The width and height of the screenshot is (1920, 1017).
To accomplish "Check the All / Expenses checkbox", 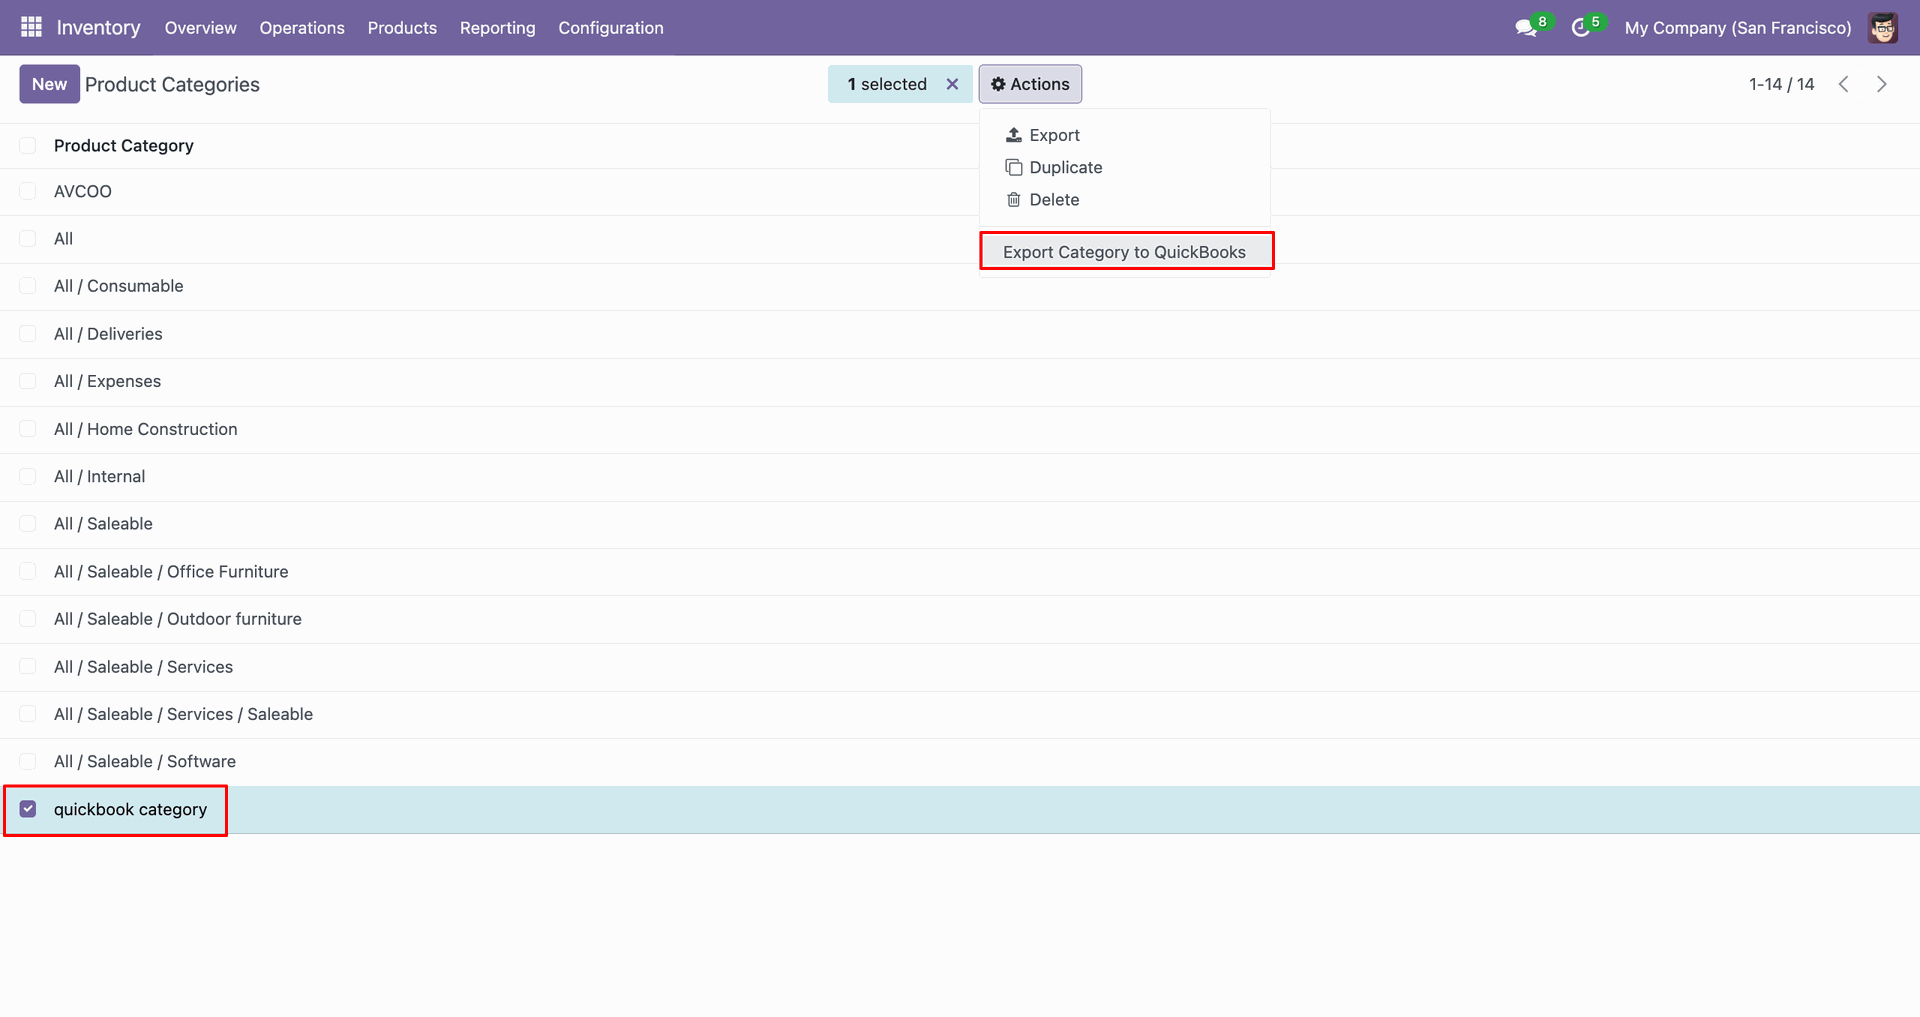I will [28, 381].
